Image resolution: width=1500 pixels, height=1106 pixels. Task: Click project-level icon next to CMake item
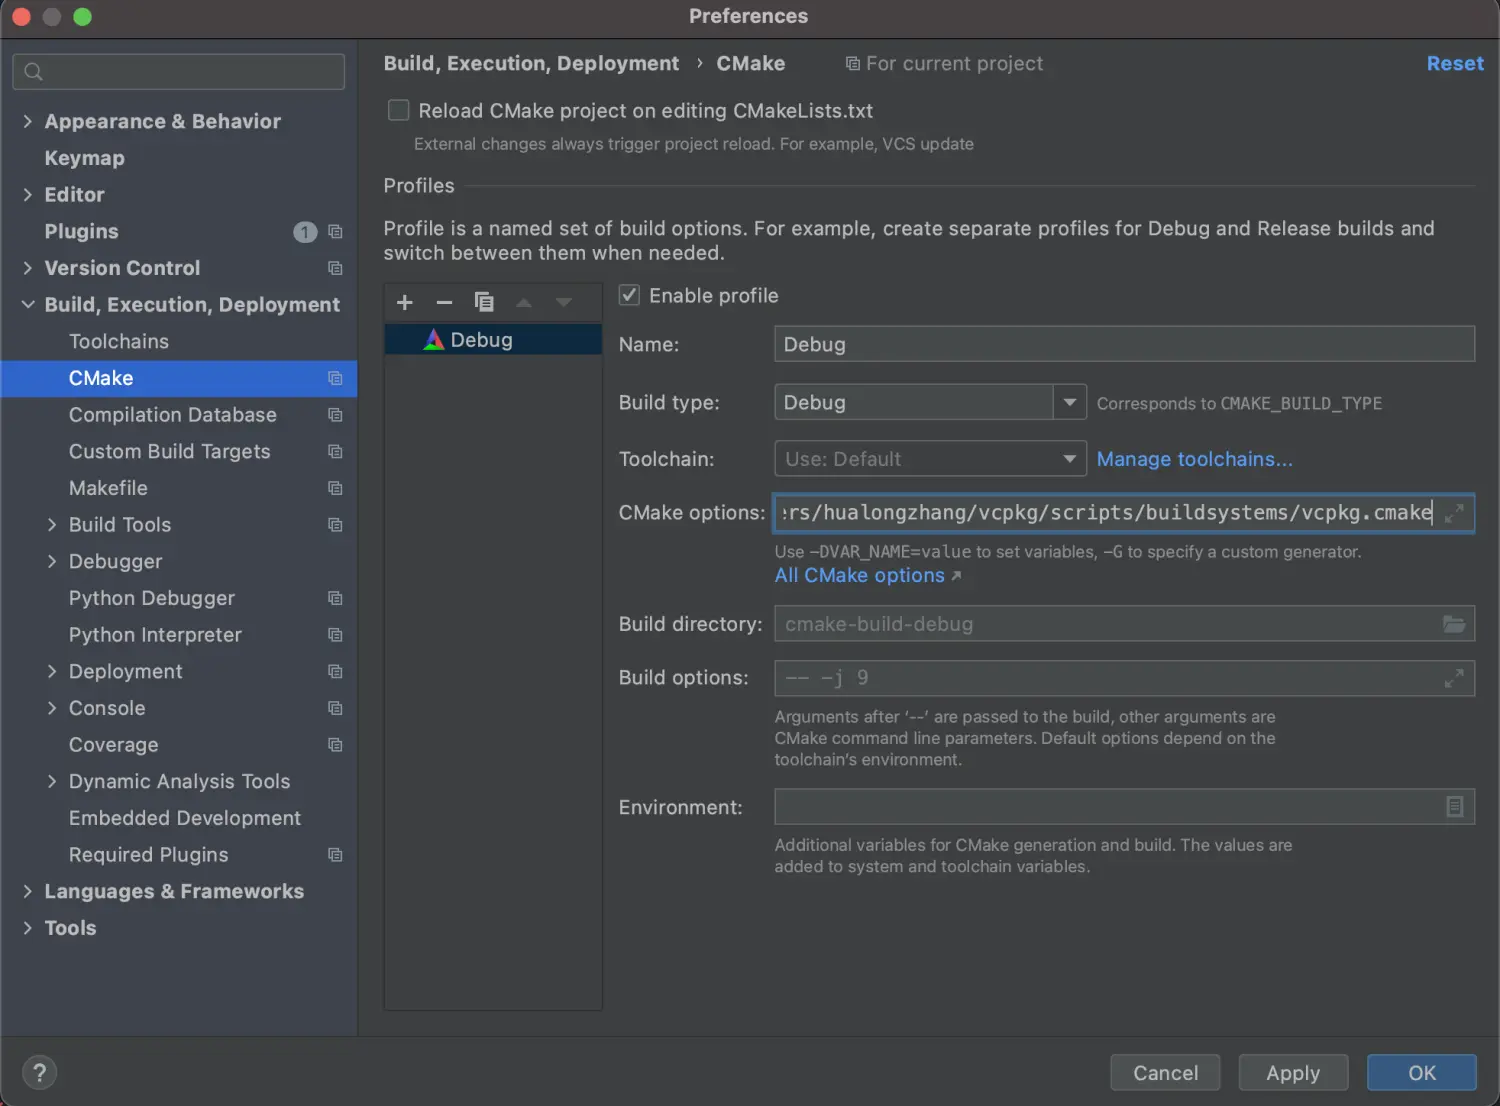335,378
